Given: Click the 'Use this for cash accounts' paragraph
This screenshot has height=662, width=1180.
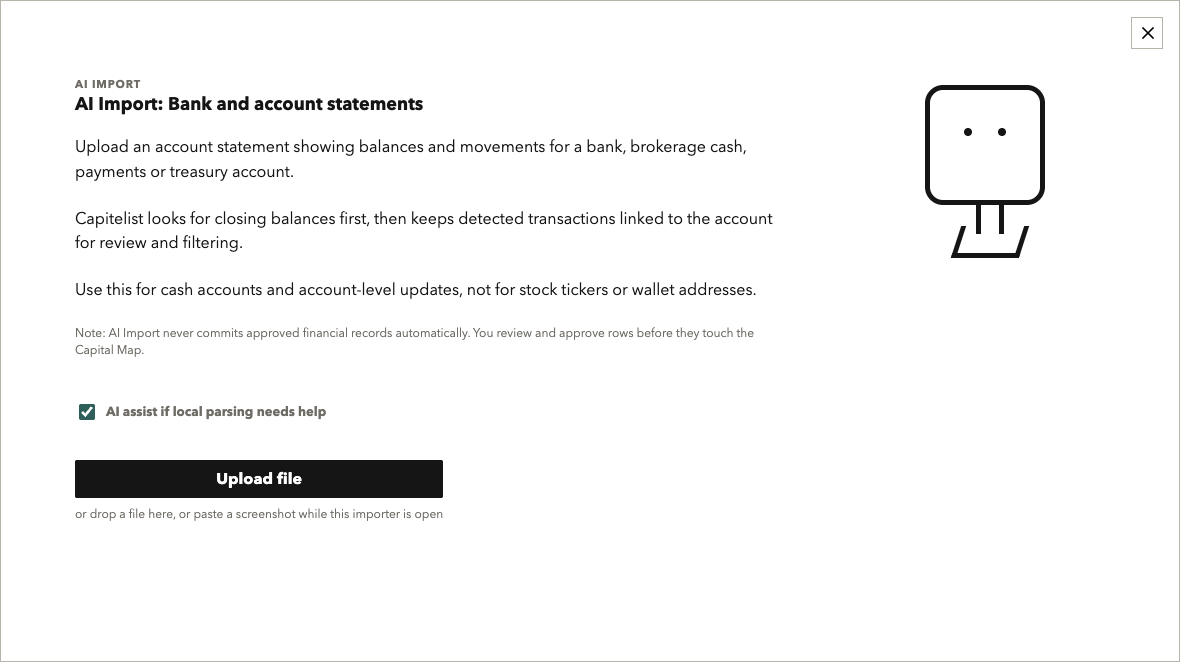Looking at the screenshot, I should coord(415,290).
